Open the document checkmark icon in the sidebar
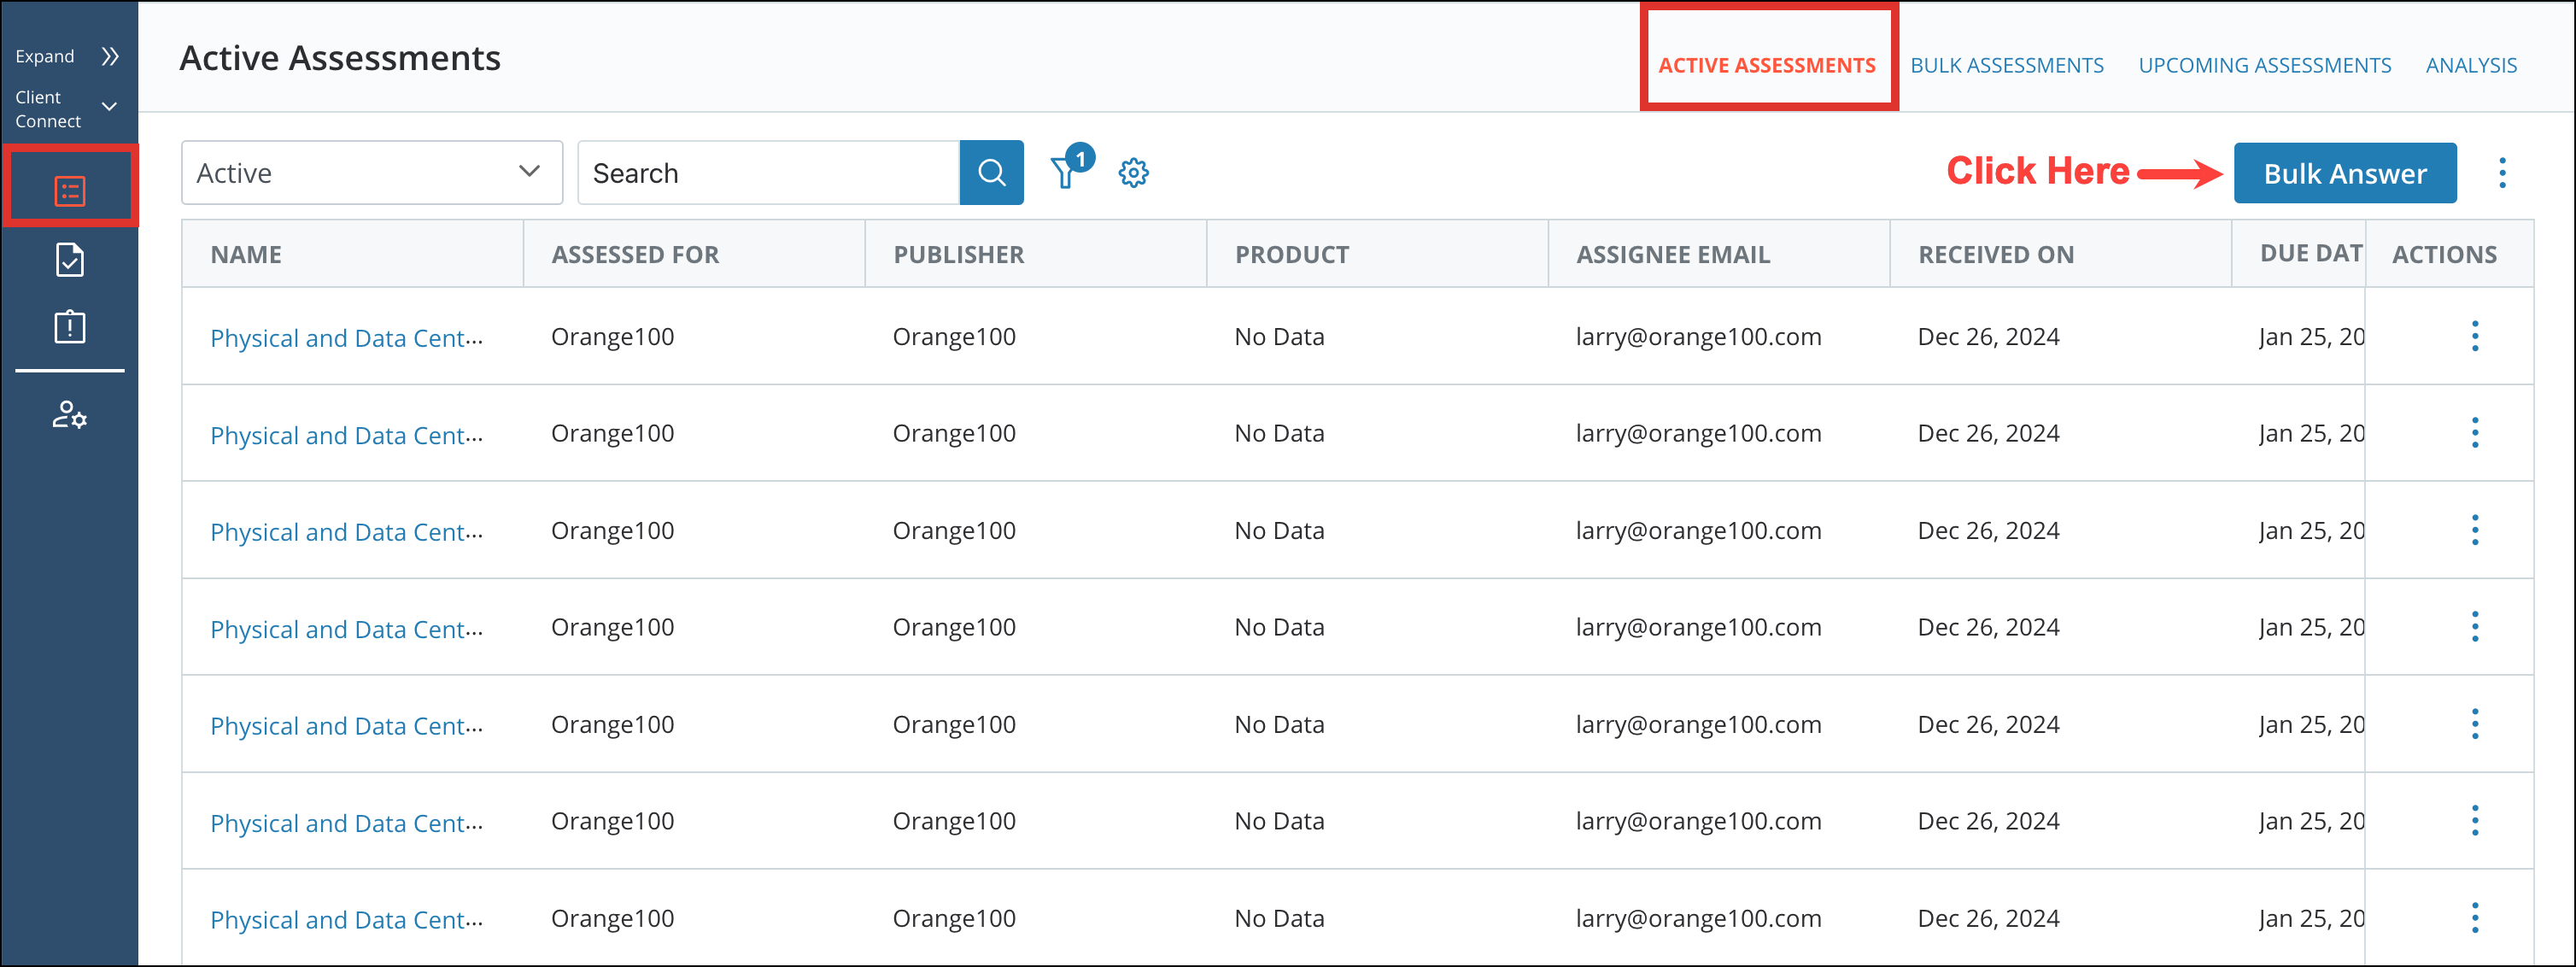The height and width of the screenshot is (967, 2576). click(70, 260)
